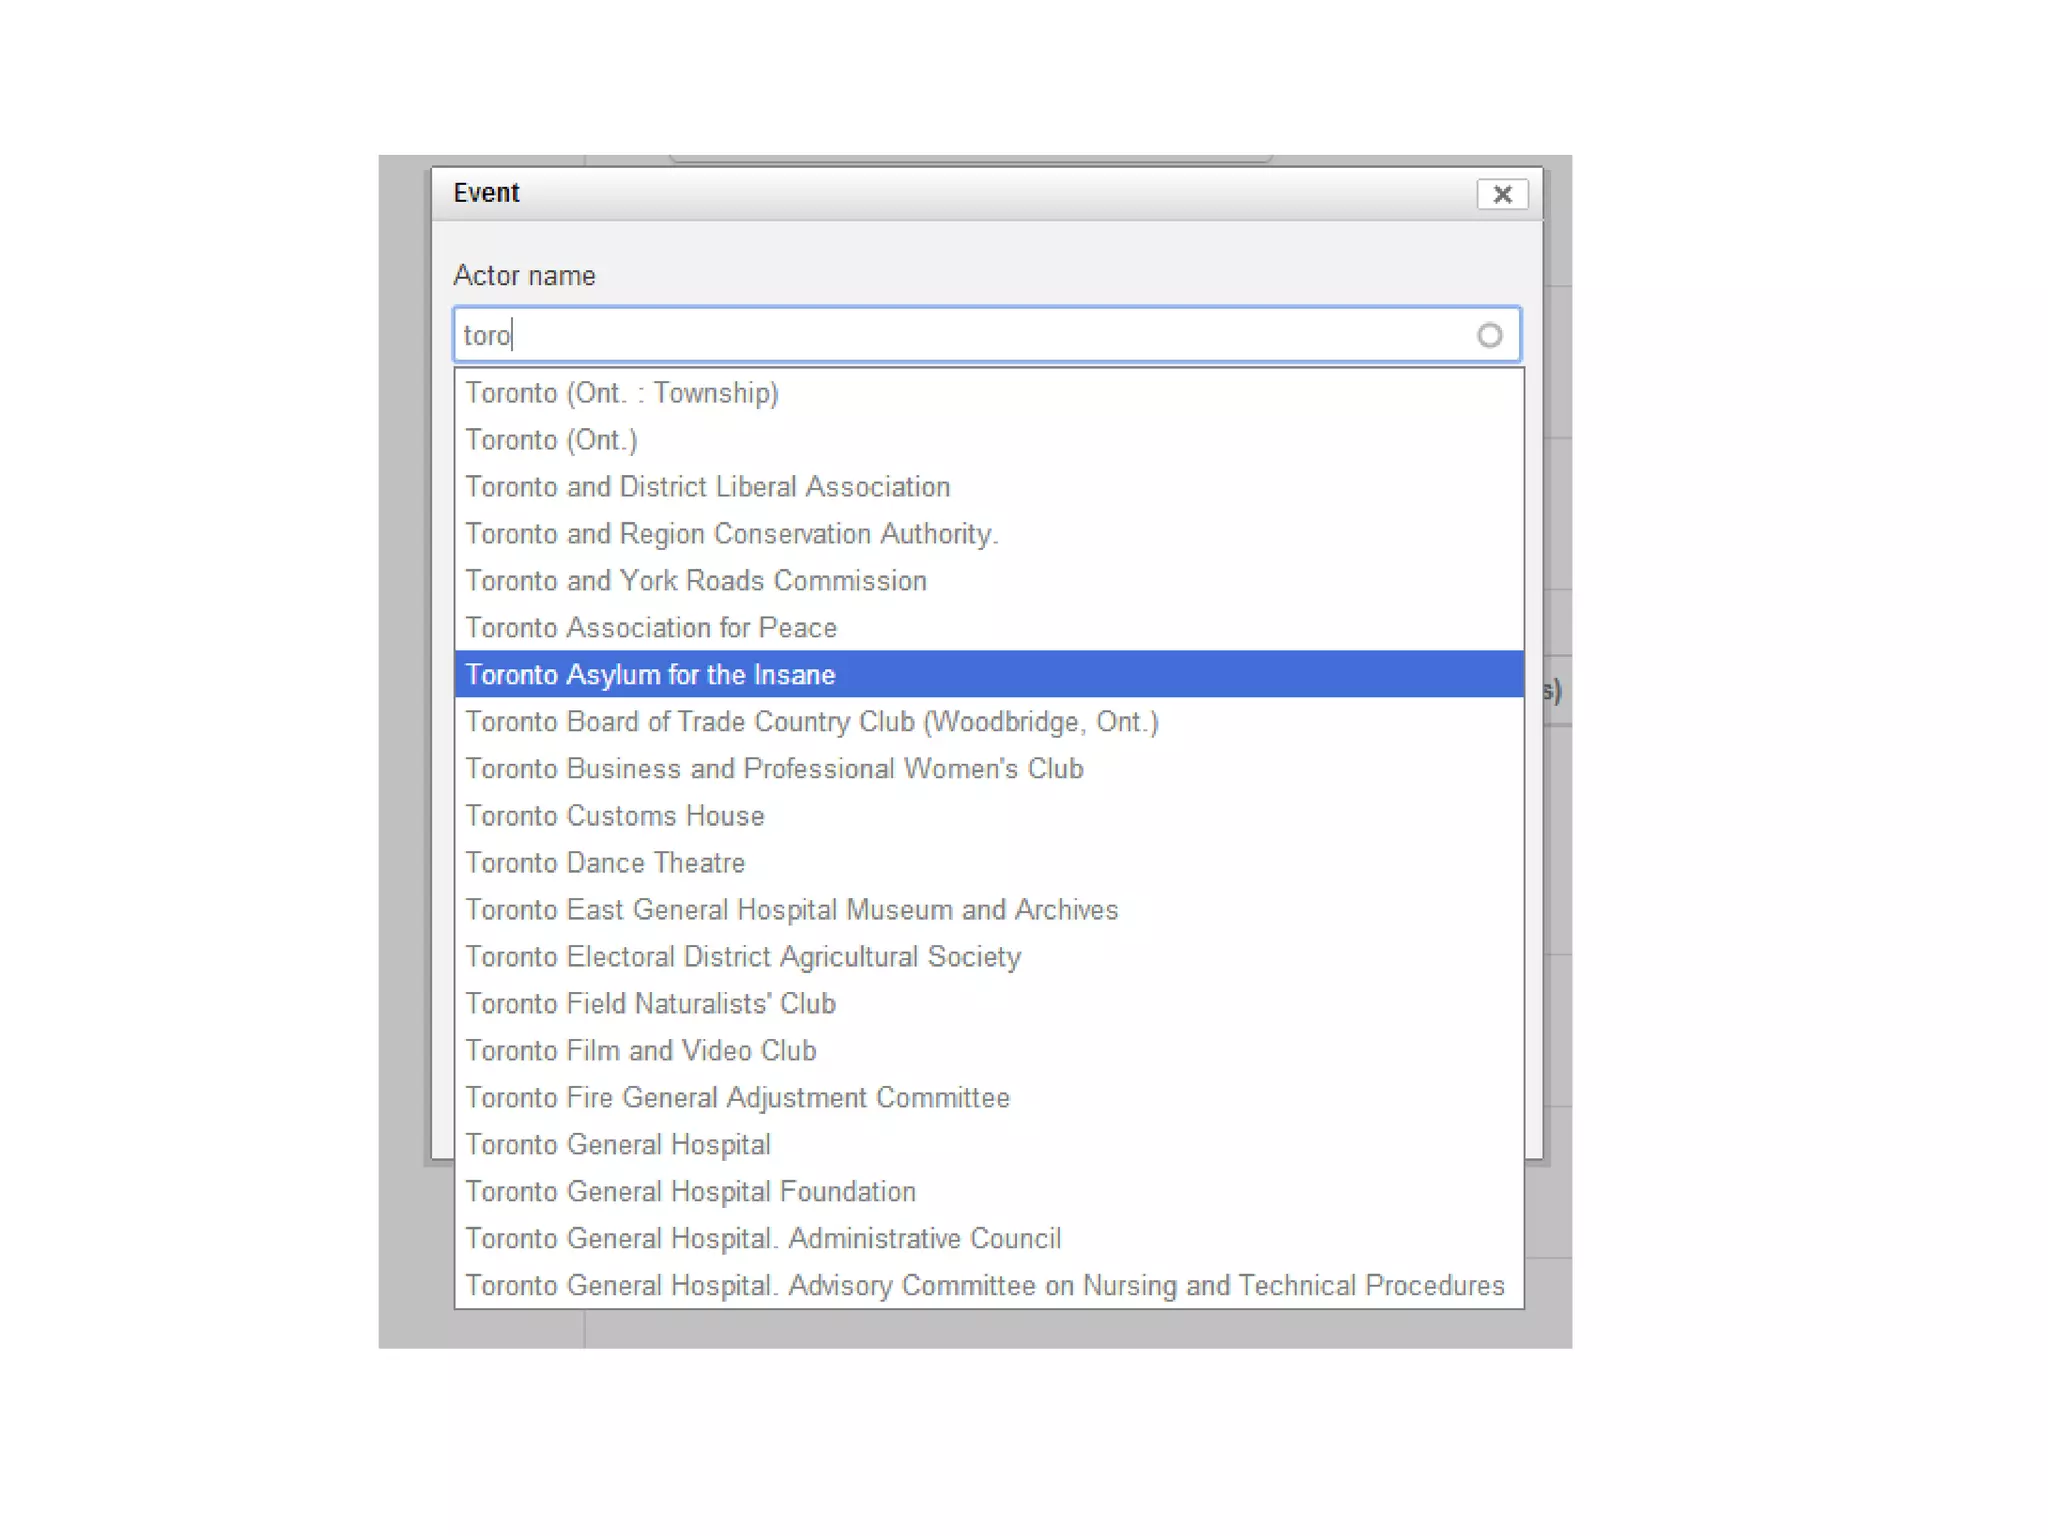This screenshot has width=2048, height=1536.
Task: Select Toronto and Region Conservation Authority
Action: [731, 534]
